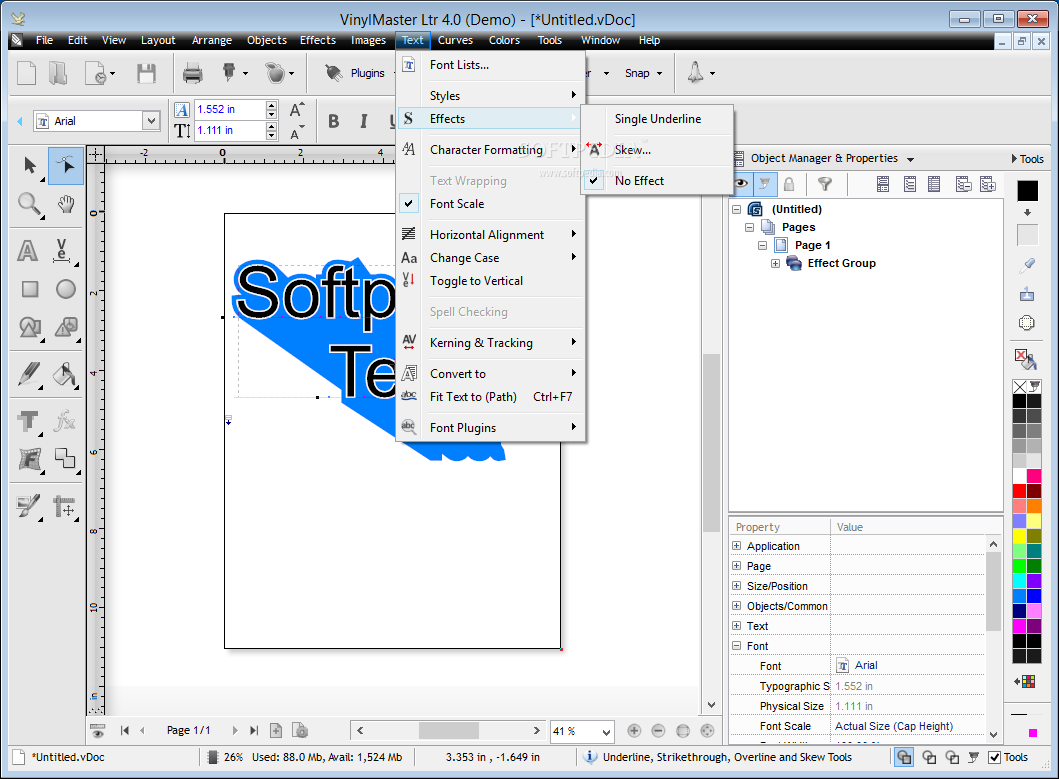
Task: Open the Curves menu
Action: [455, 40]
